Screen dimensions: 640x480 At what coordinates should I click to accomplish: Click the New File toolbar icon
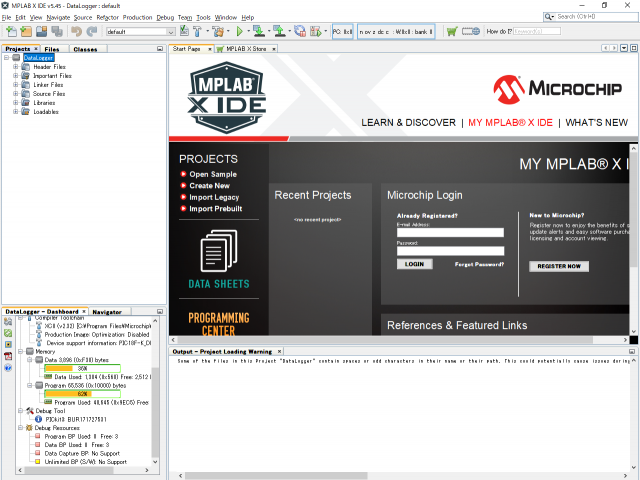tap(11, 31)
